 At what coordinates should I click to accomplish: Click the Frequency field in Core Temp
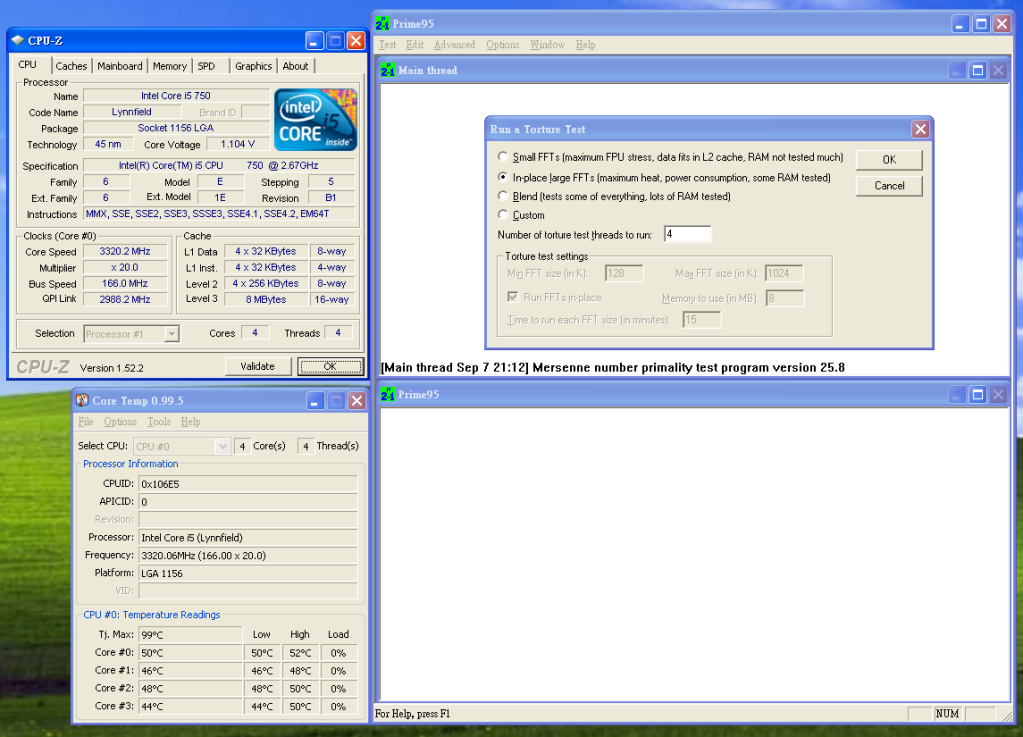pyautogui.click(x=248, y=556)
